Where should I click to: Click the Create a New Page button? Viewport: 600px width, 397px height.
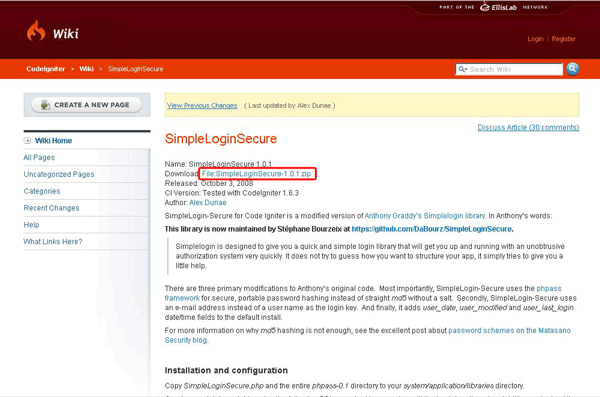point(86,105)
